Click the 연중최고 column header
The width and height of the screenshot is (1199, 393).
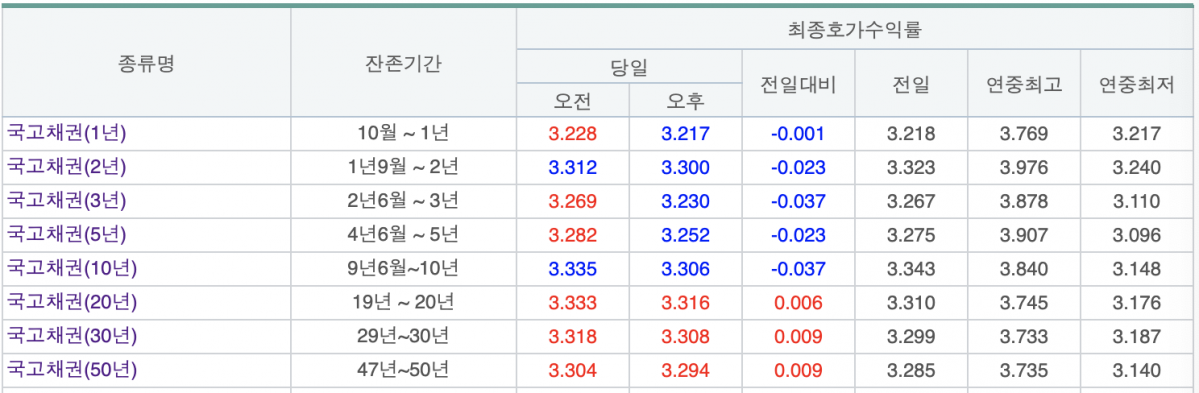point(1024,84)
